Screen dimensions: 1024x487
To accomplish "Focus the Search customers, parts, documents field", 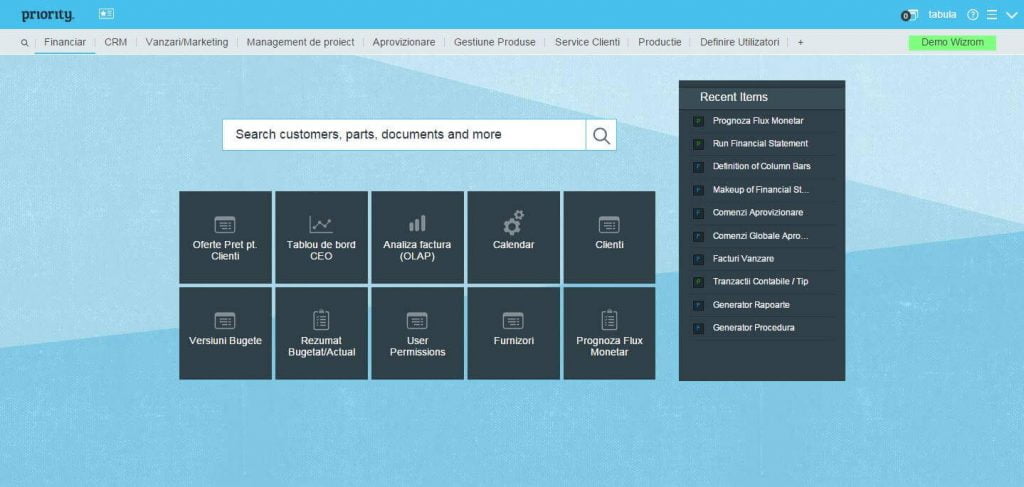I will [404, 134].
